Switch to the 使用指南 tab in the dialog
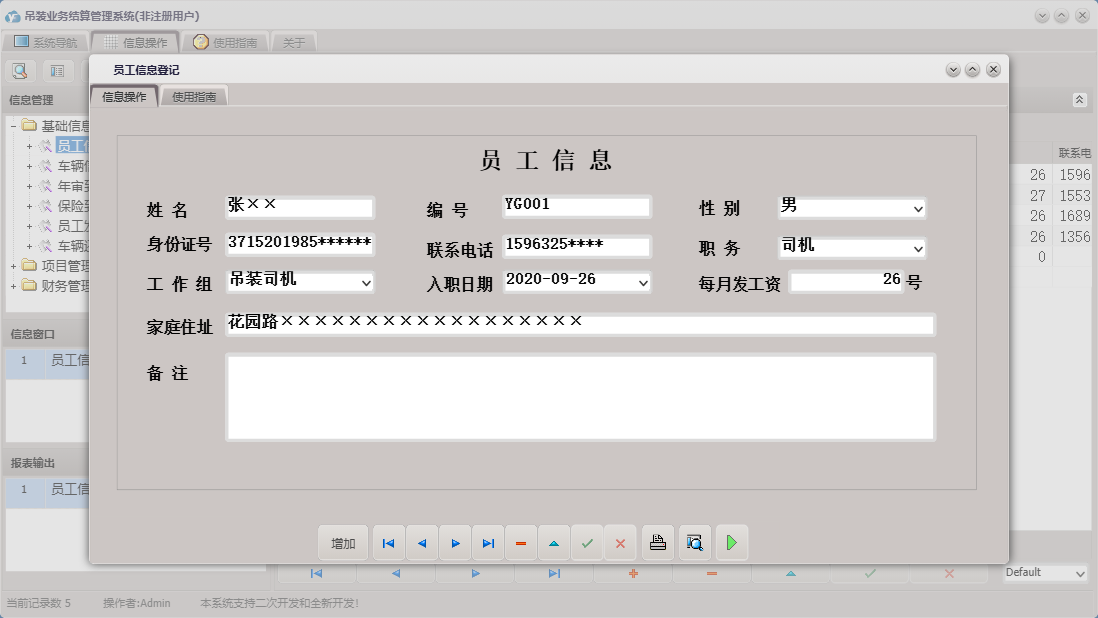The image size is (1098, 618). (195, 97)
